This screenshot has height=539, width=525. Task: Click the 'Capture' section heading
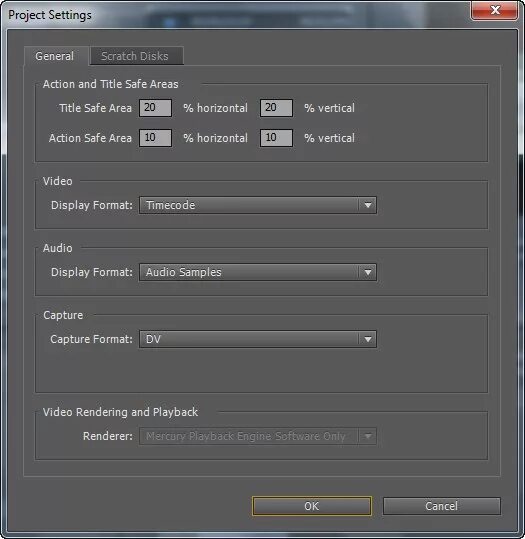click(x=63, y=315)
